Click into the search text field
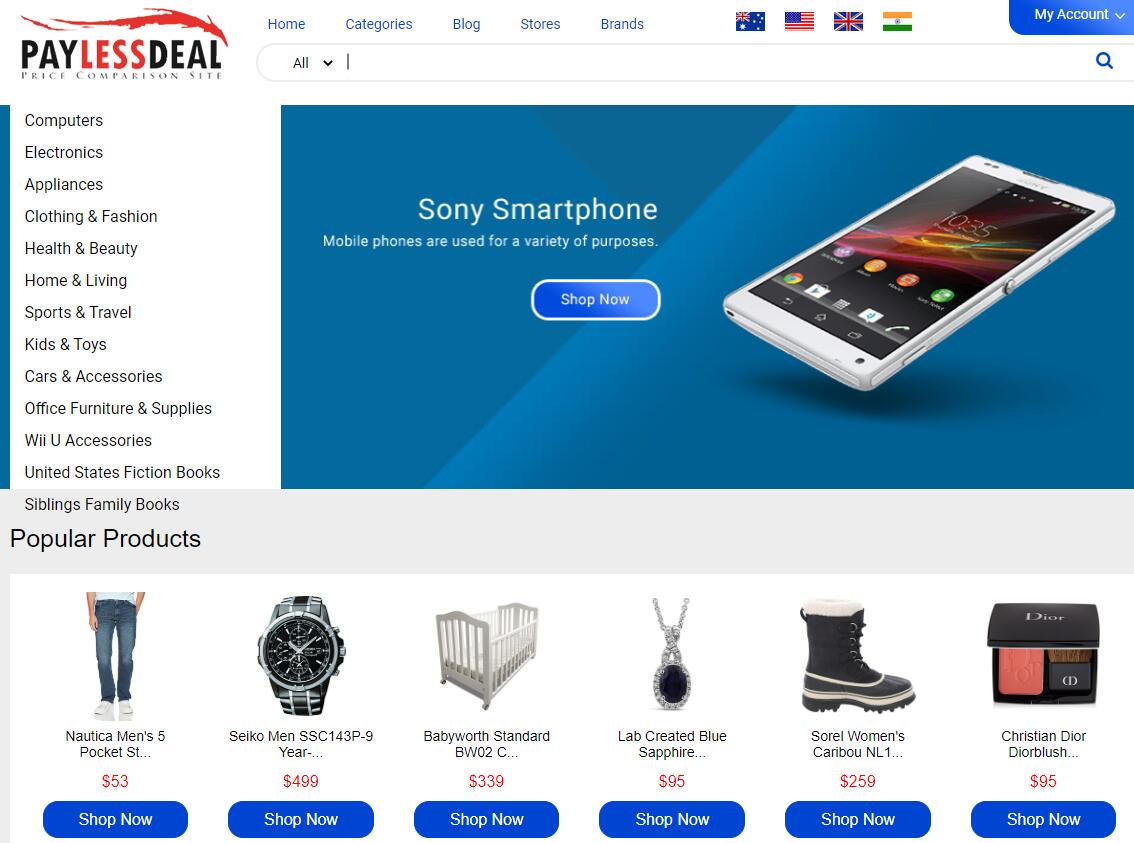The width and height of the screenshot is (1134, 843). point(716,62)
